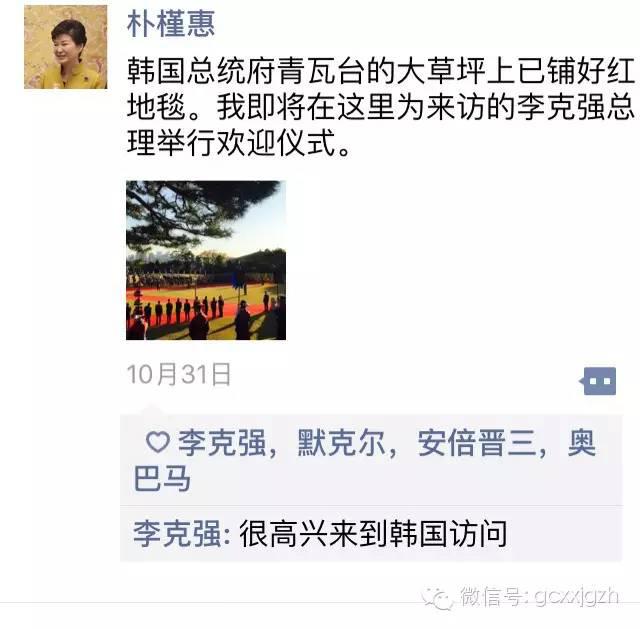Viewport: 640px width, 629px height.
Task: Open 朴槿惠's profile avatar
Action: pyautogui.click(x=66, y=47)
